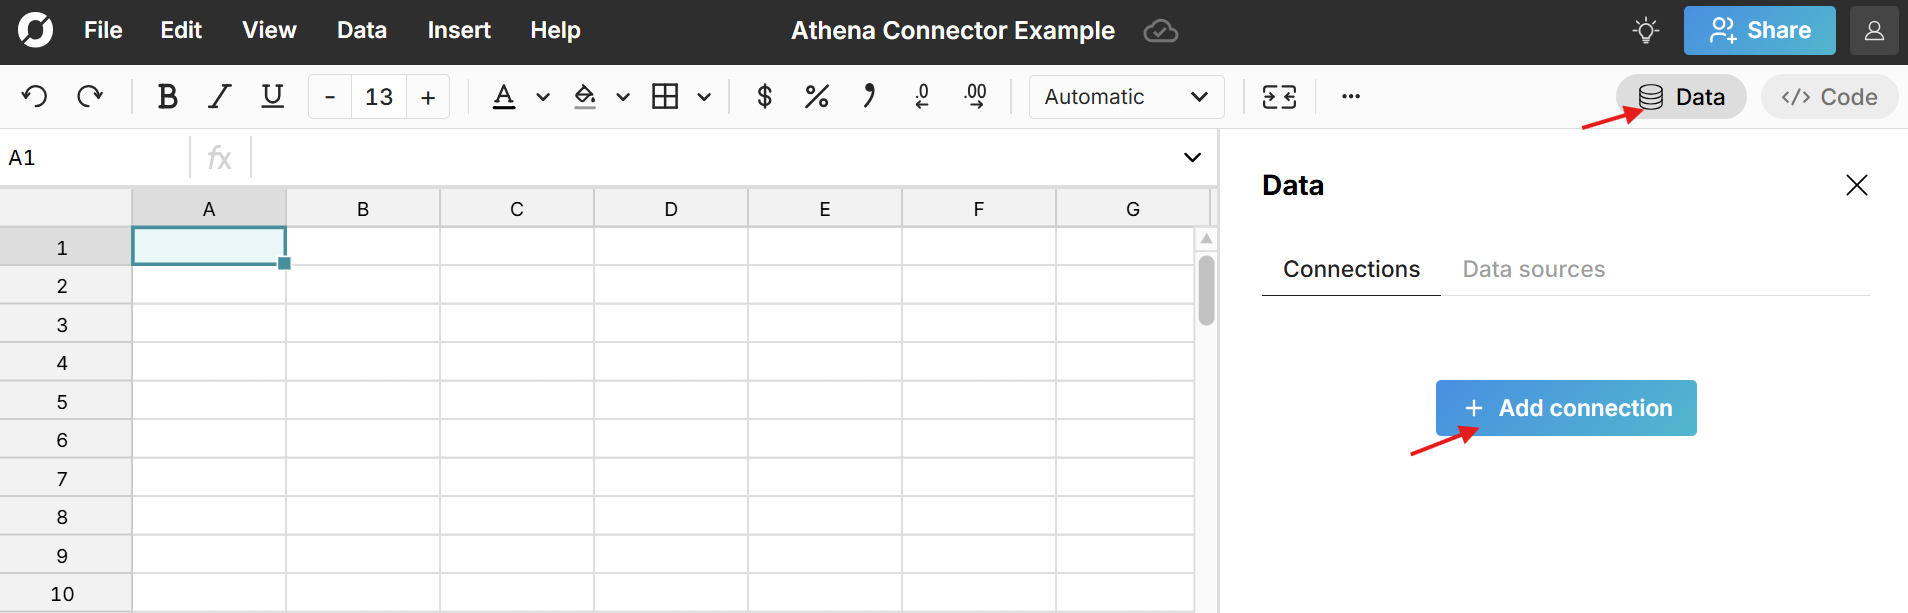This screenshot has width=1908, height=613.
Task: Toggle italic formatting
Action: pos(218,96)
